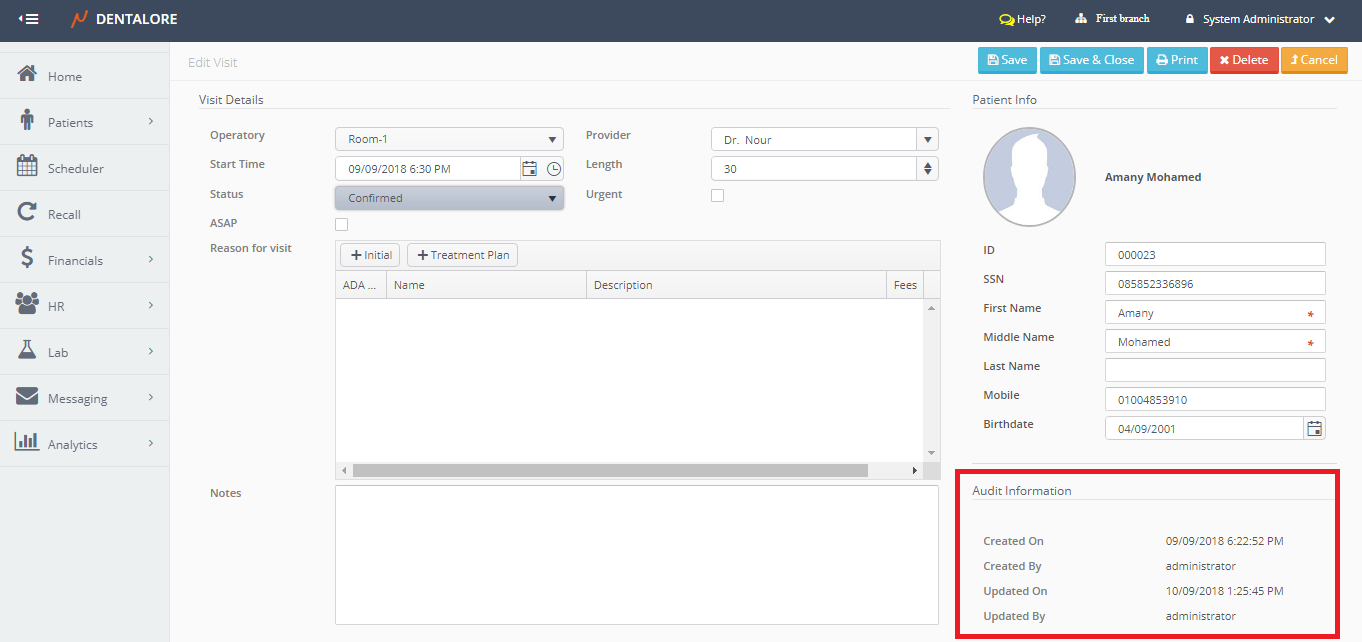Screen dimensions: 1362x642
Task: Open the Operatory Room-1 dropdown
Action: pos(449,140)
